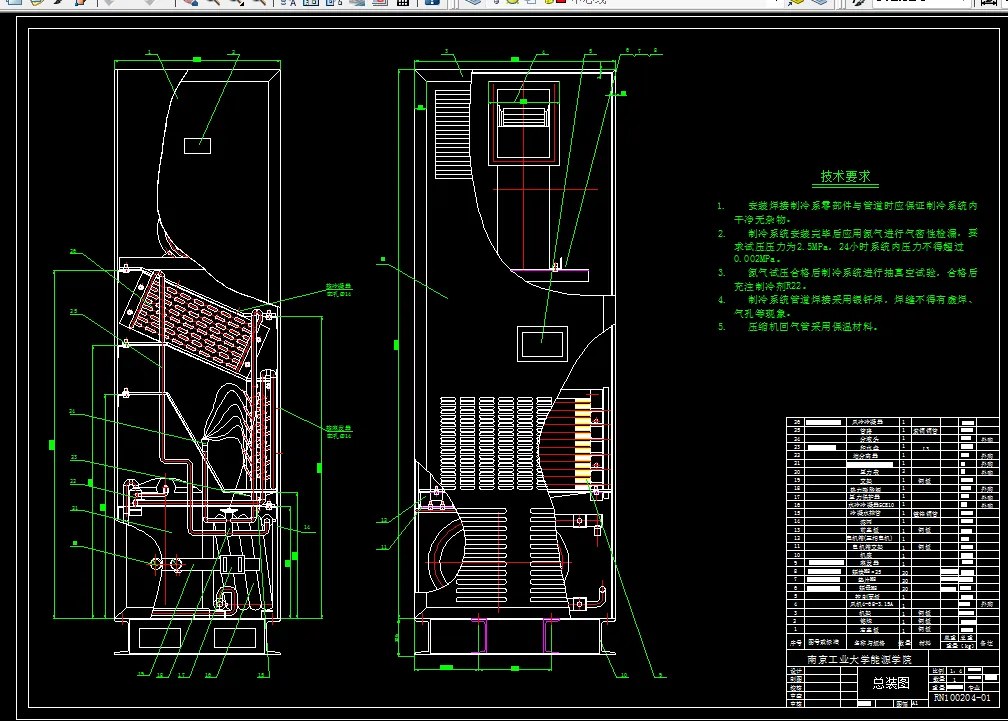Select the drawing number RN100204-01
1008x721 pixels.
[963, 699]
